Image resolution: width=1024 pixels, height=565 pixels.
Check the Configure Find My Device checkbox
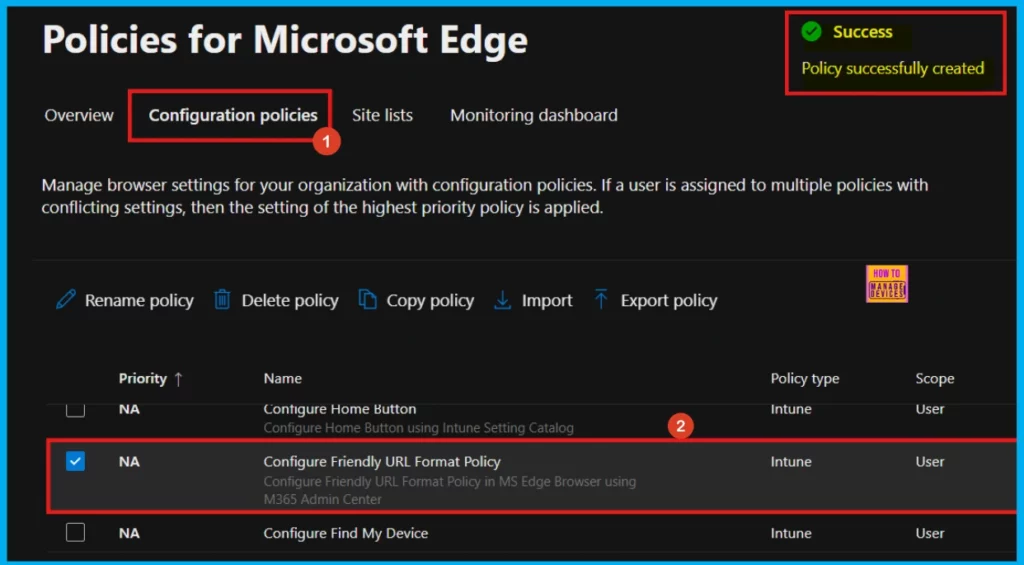coord(75,532)
